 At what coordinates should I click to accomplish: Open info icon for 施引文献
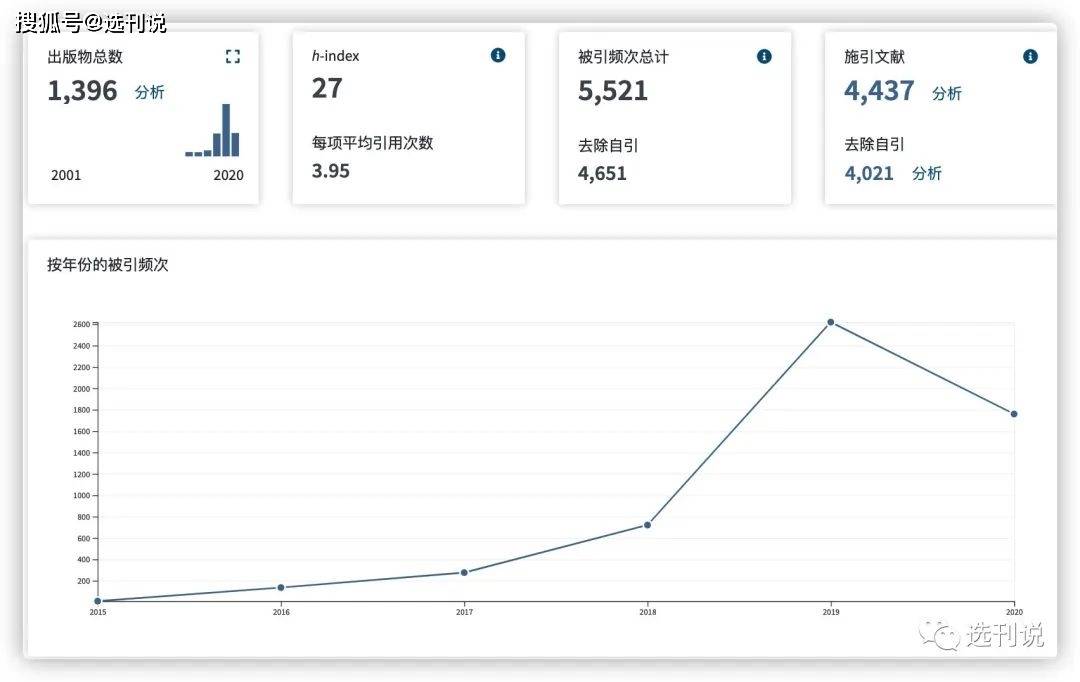pyautogui.click(x=1030, y=56)
